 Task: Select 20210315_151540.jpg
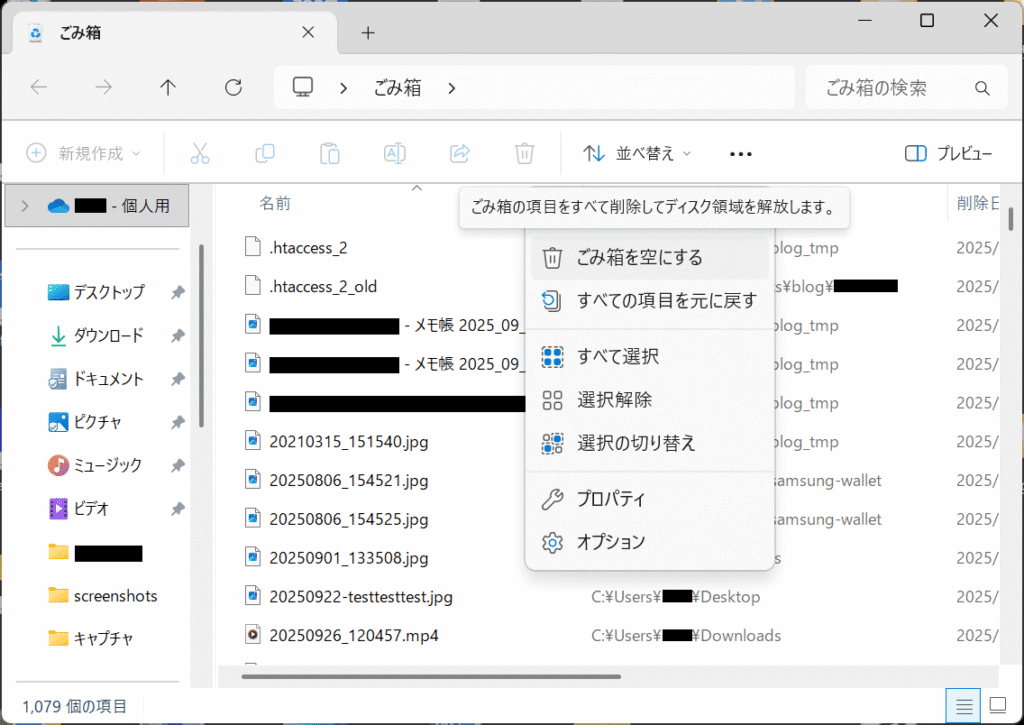(x=349, y=442)
